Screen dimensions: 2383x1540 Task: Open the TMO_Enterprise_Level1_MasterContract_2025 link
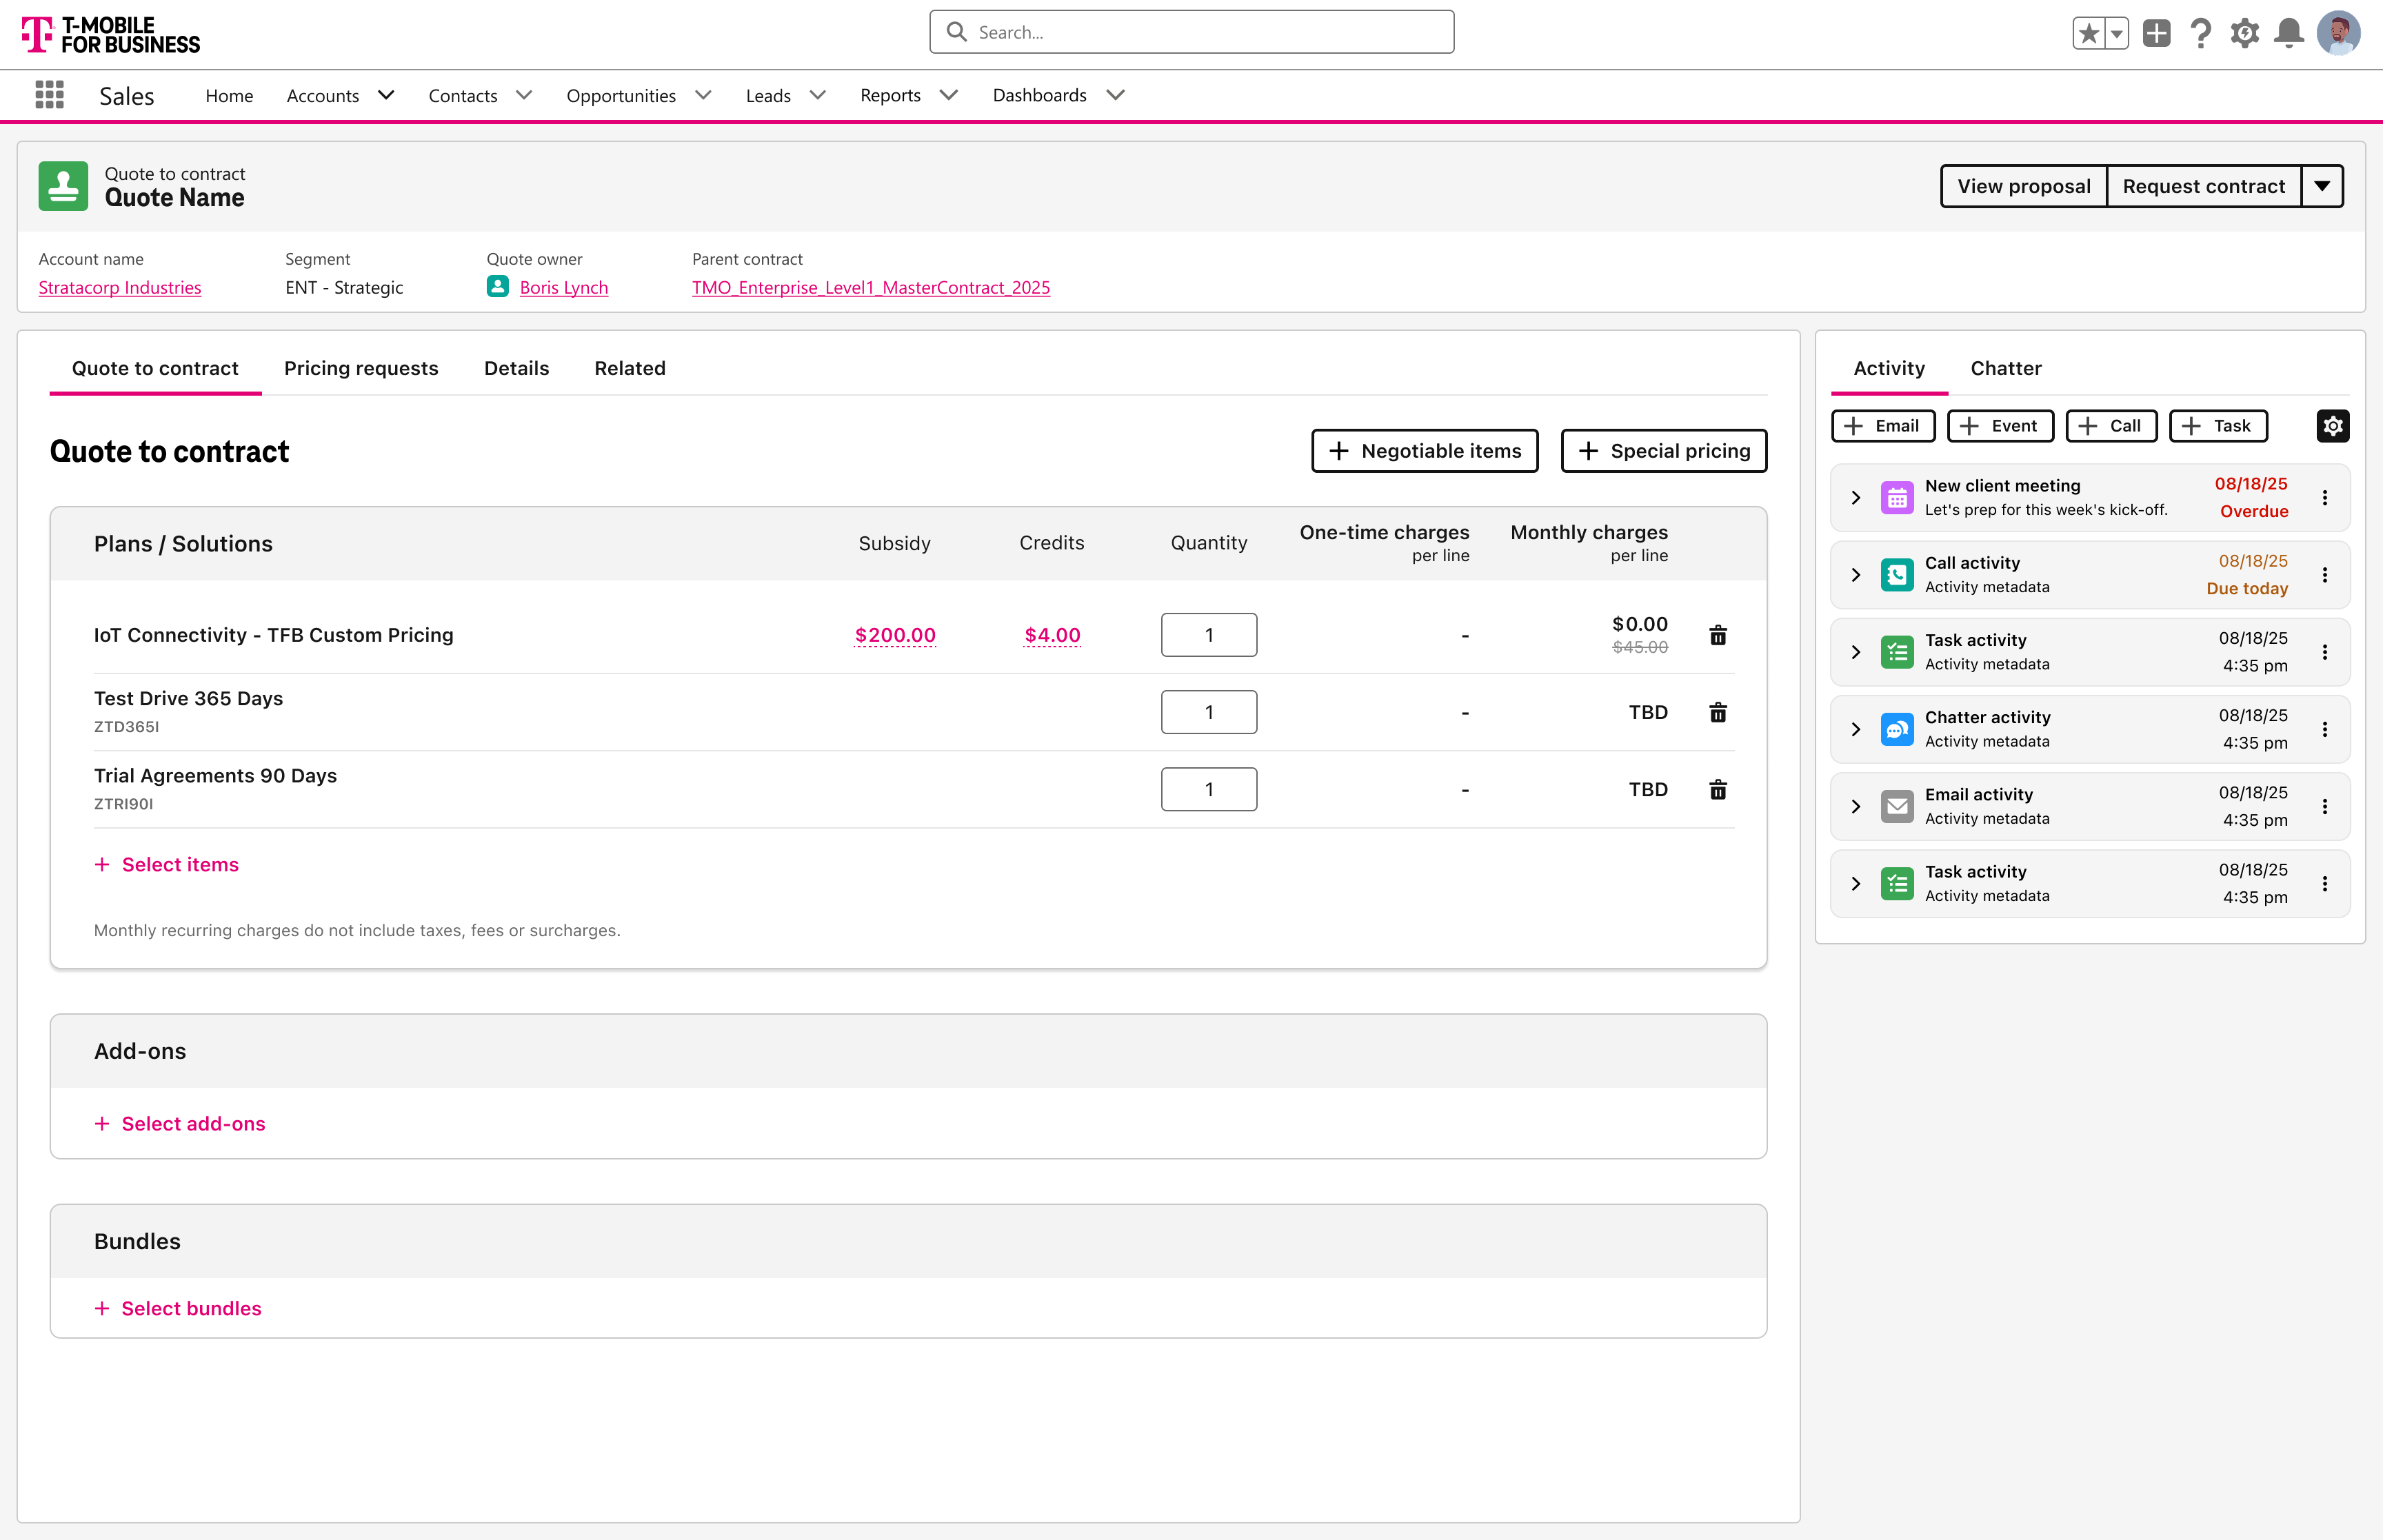click(x=871, y=287)
